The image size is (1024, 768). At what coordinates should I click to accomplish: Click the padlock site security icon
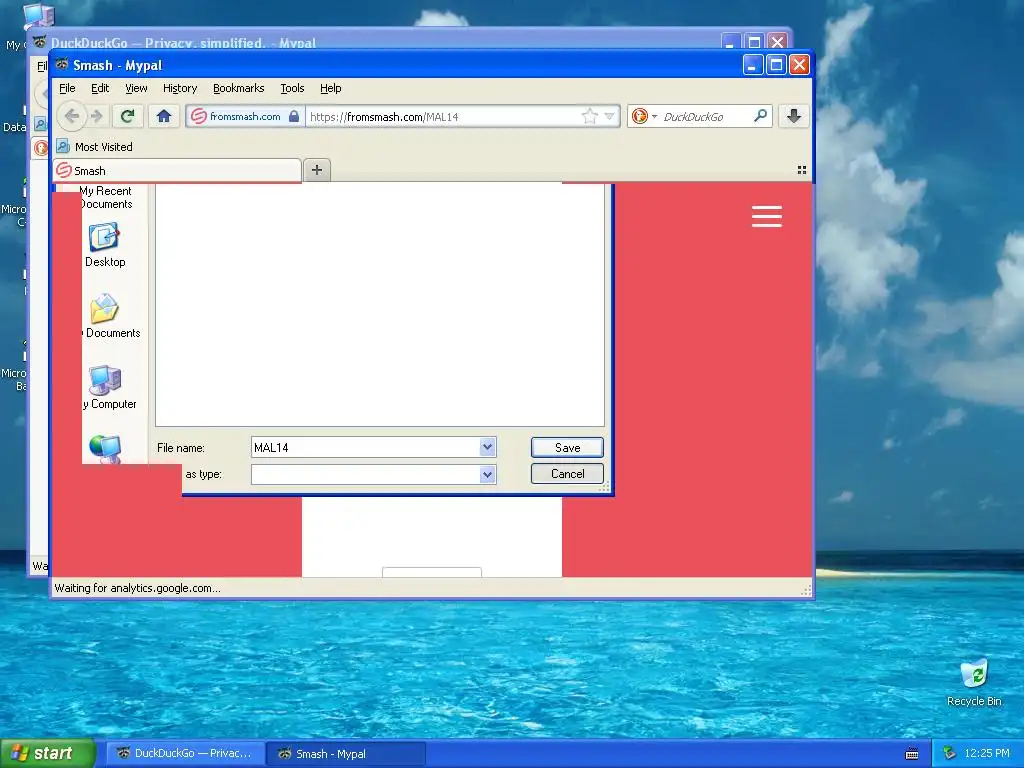tap(294, 116)
